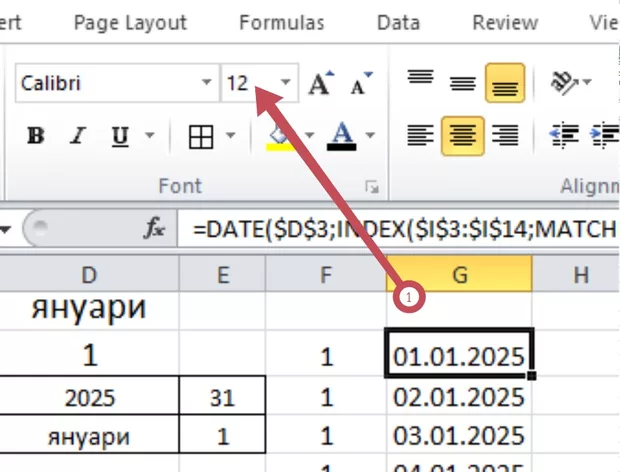Open the Font dialog launcher
This screenshot has height=472, width=620.
pyautogui.click(x=372, y=187)
